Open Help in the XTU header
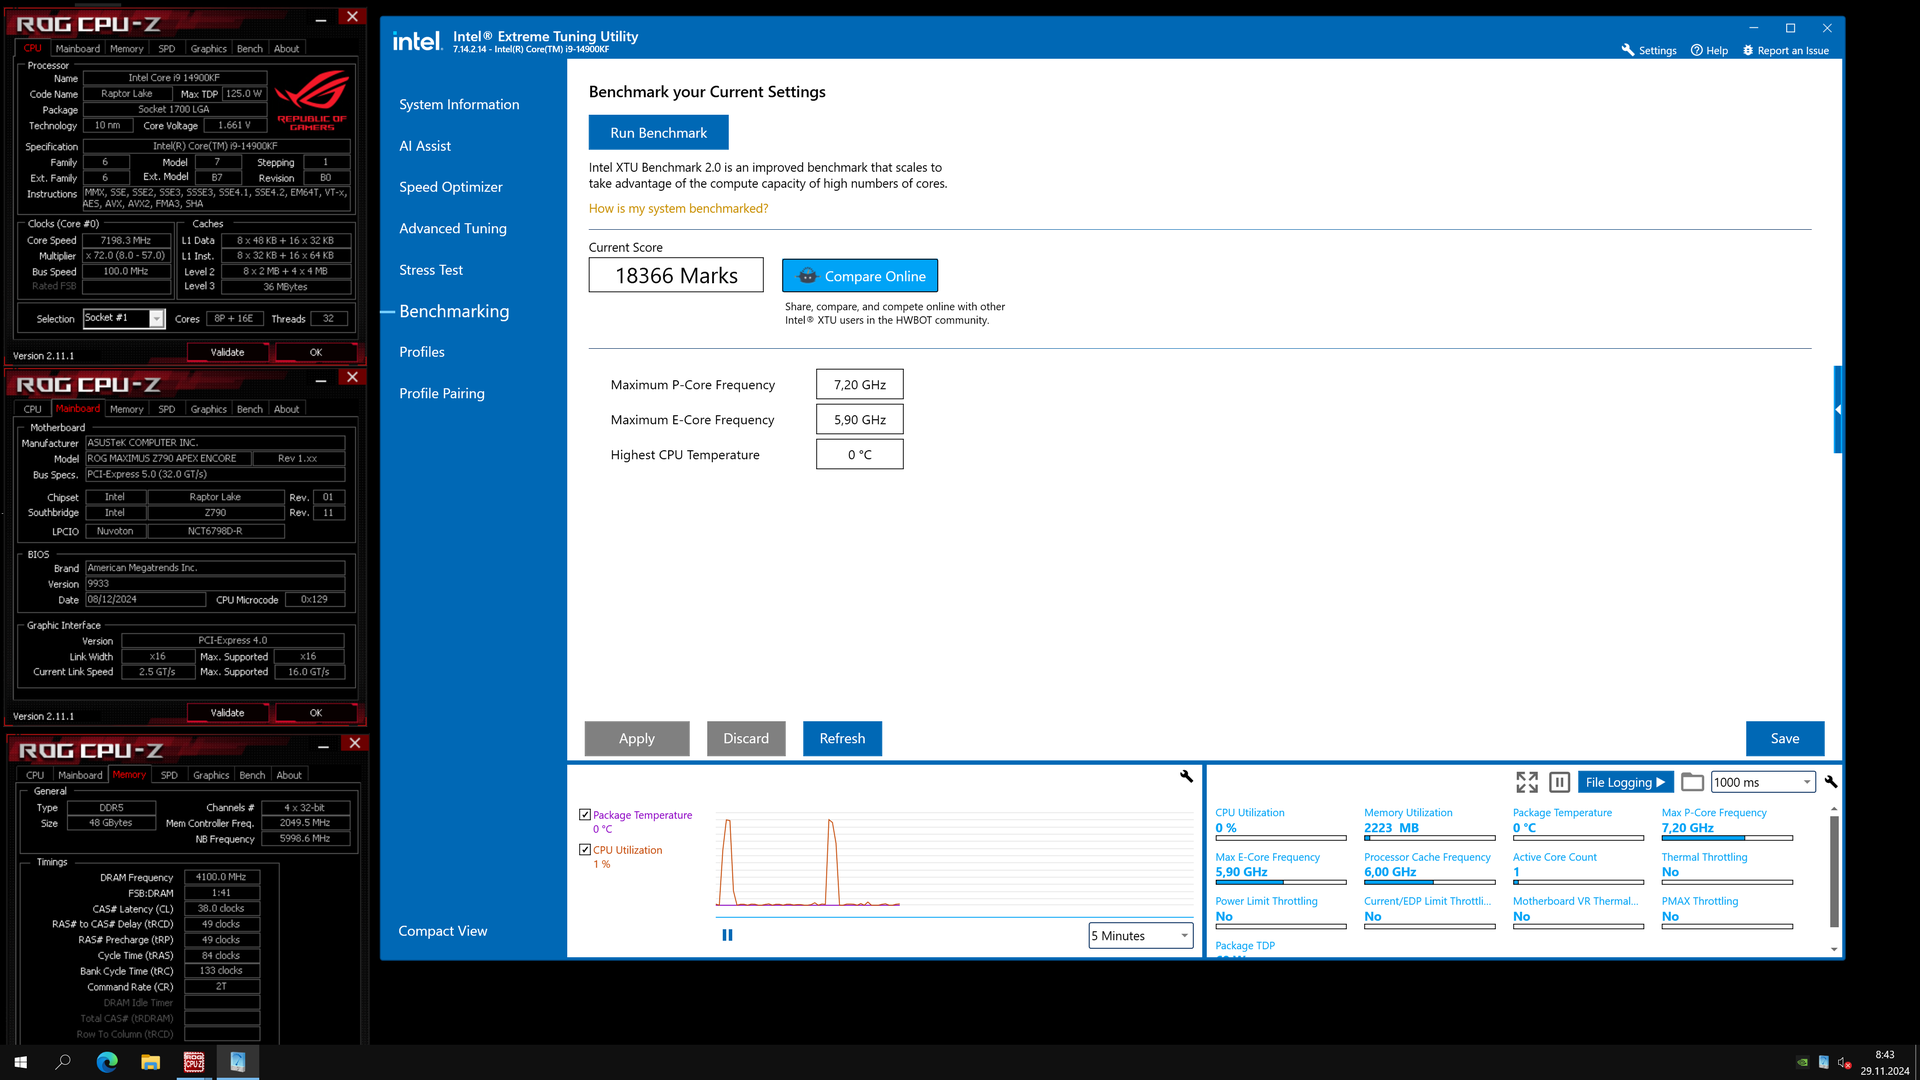1920x1080 pixels. [x=1709, y=50]
